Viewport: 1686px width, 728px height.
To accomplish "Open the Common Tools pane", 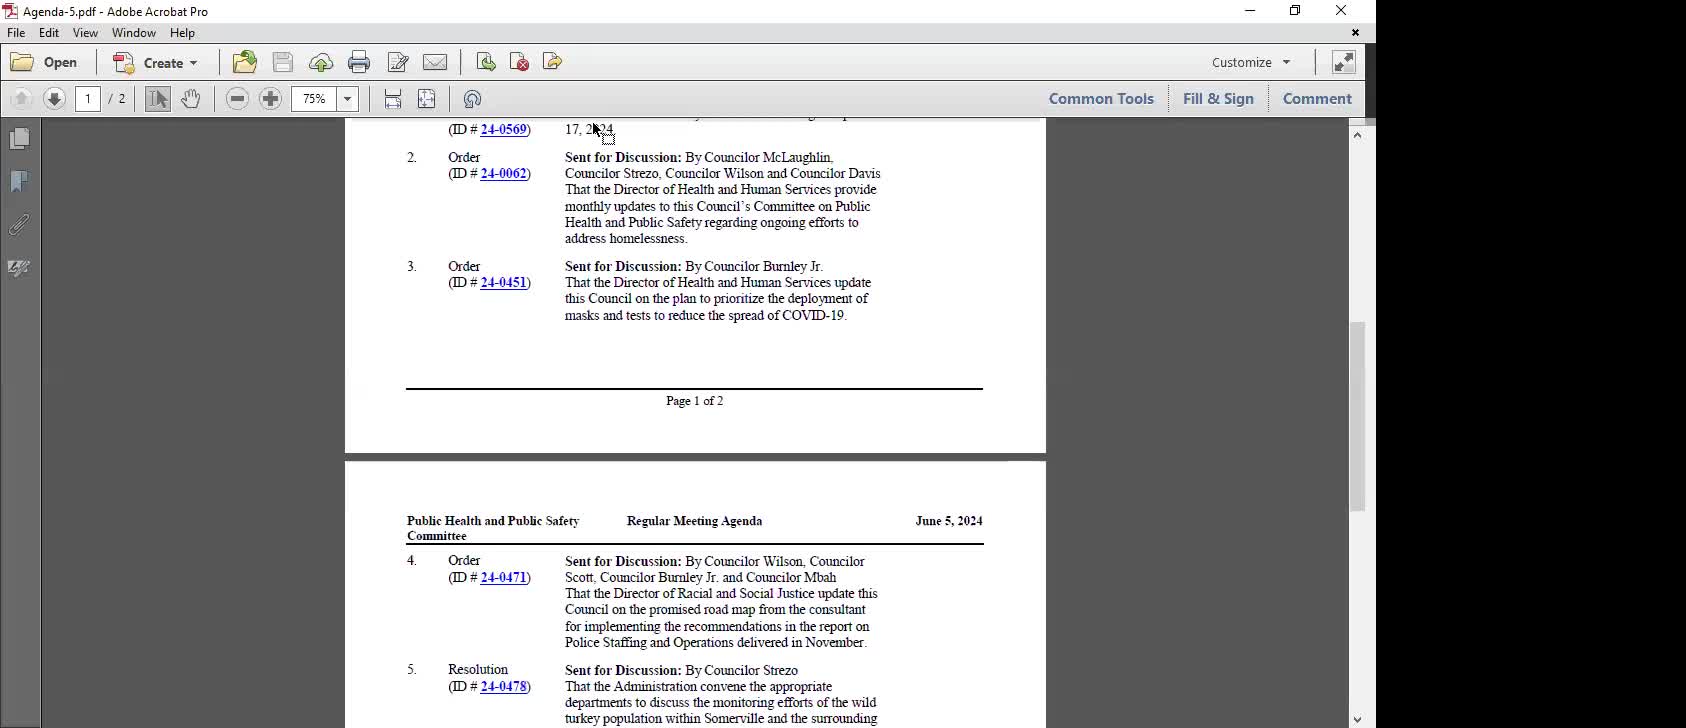I will (x=1101, y=98).
